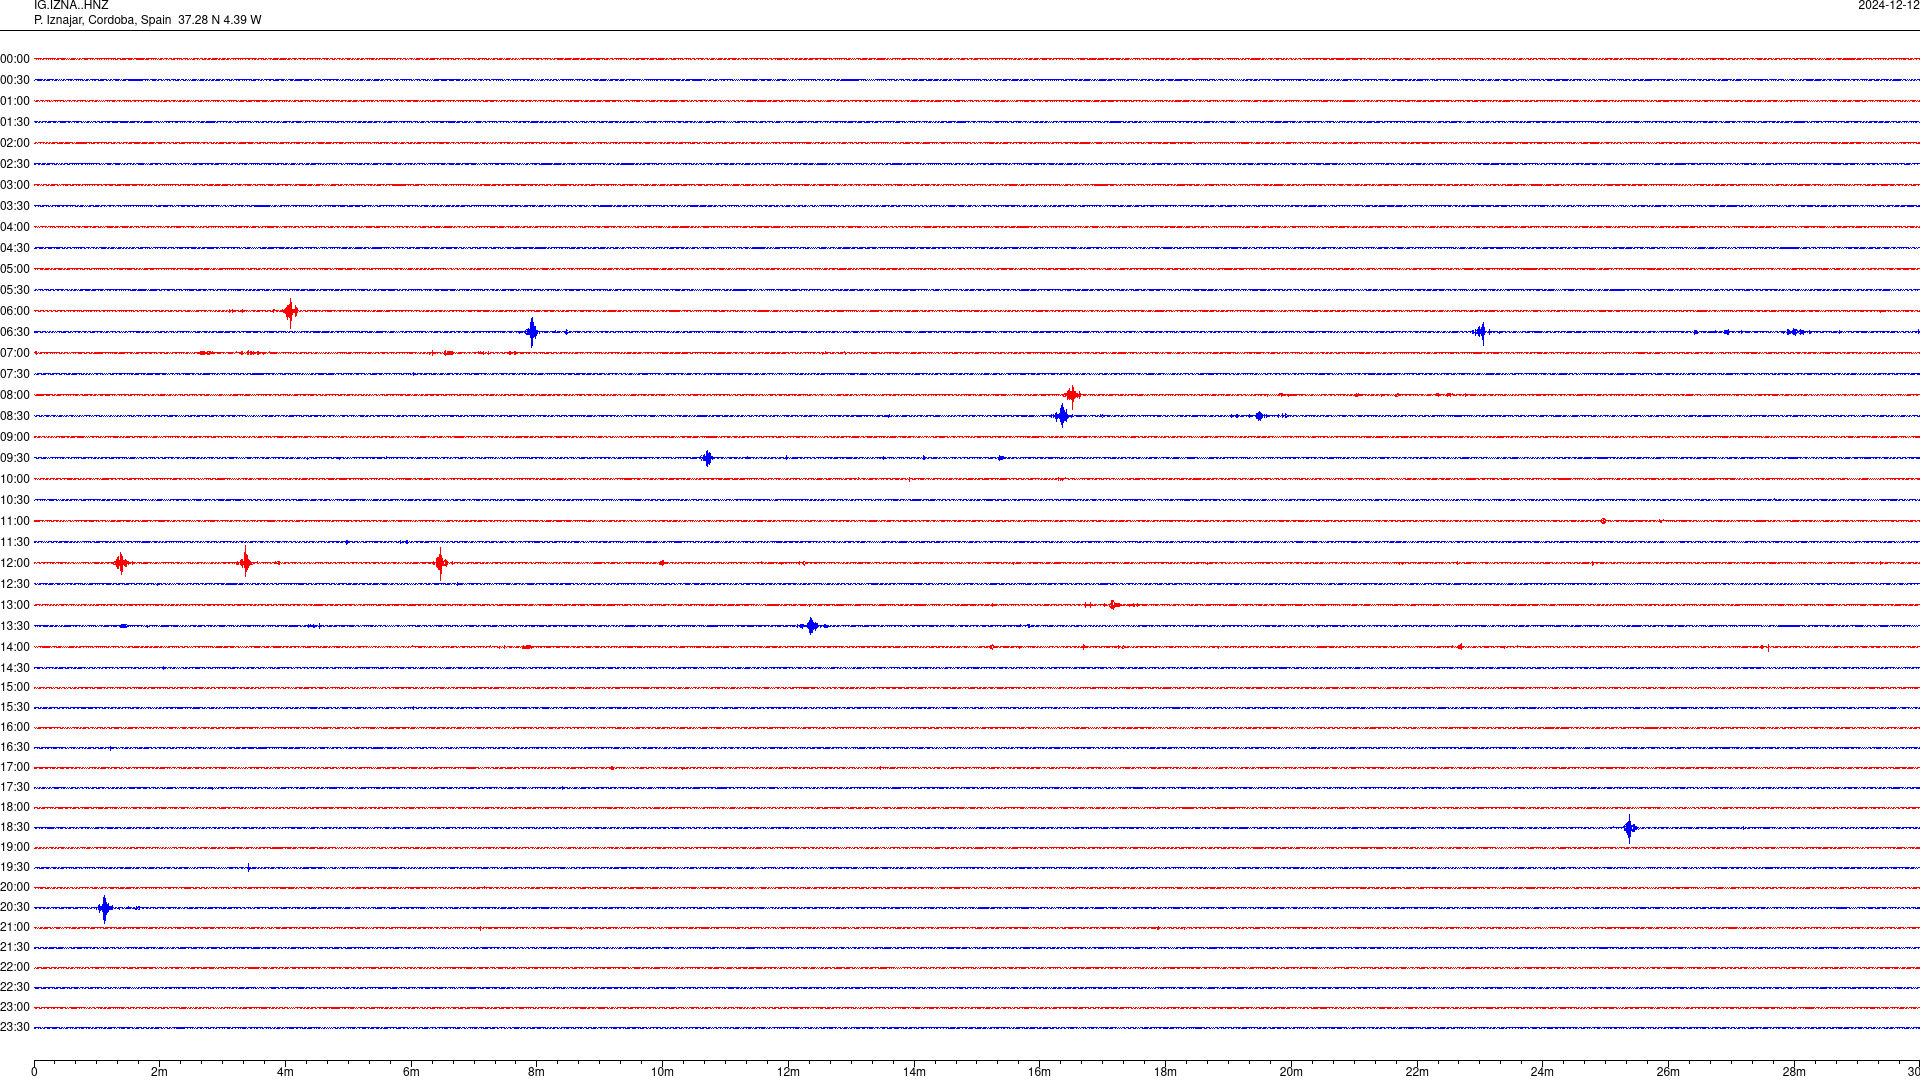Image resolution: width=1920 pixels, height=1080 pixels.
Task: Click the blue event spike on the 20:30 trace
Action: (x=105, y=909)
